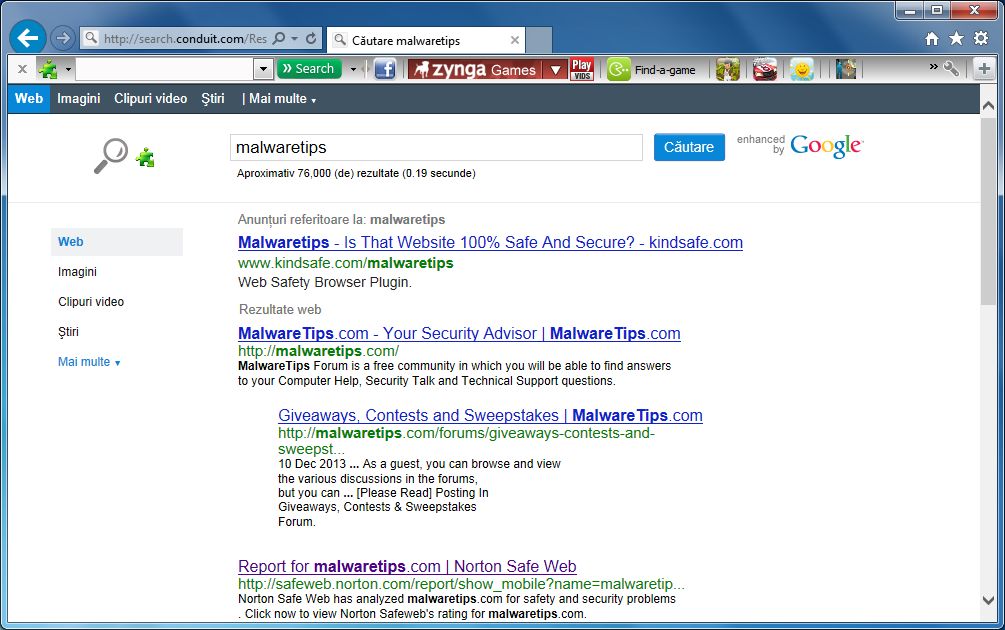This screenshot has height=630, width=1005.
Task: Click the green Find-a-game icon
Action: click(x=619, y=69)
